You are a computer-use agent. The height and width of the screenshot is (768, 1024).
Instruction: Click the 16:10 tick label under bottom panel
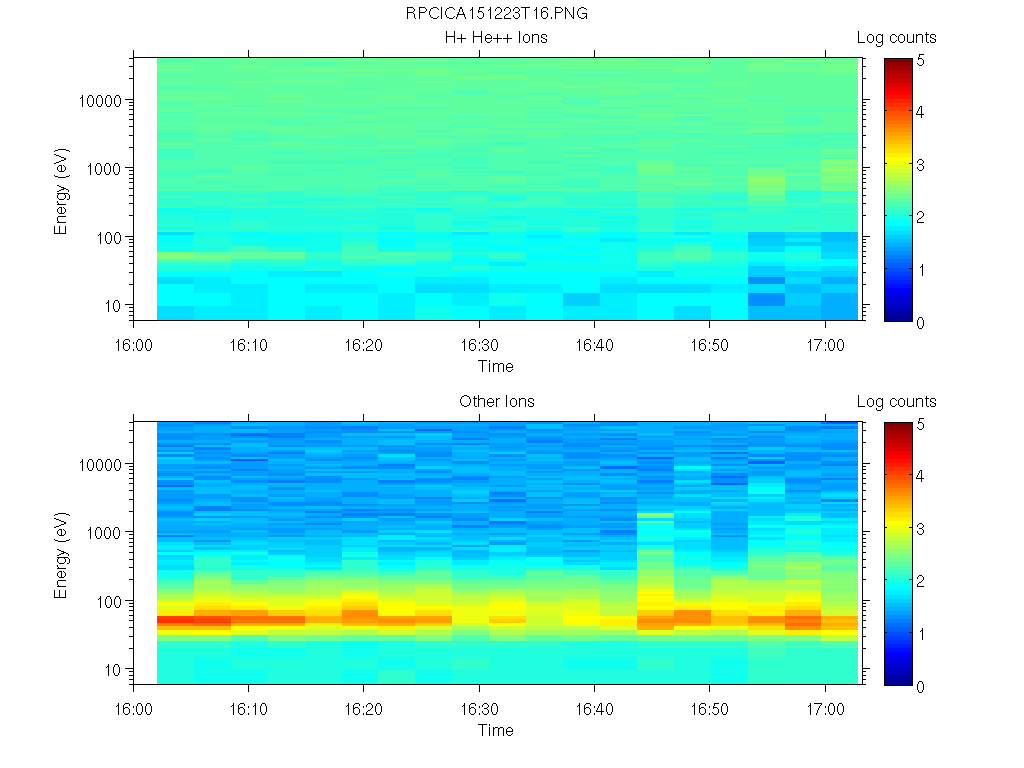[x=249, y=709]
